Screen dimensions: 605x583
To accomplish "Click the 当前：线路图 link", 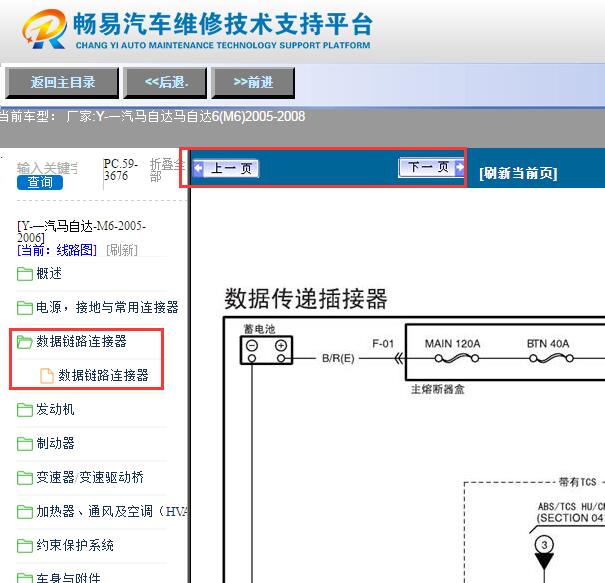I will click(x=57, y=250).
